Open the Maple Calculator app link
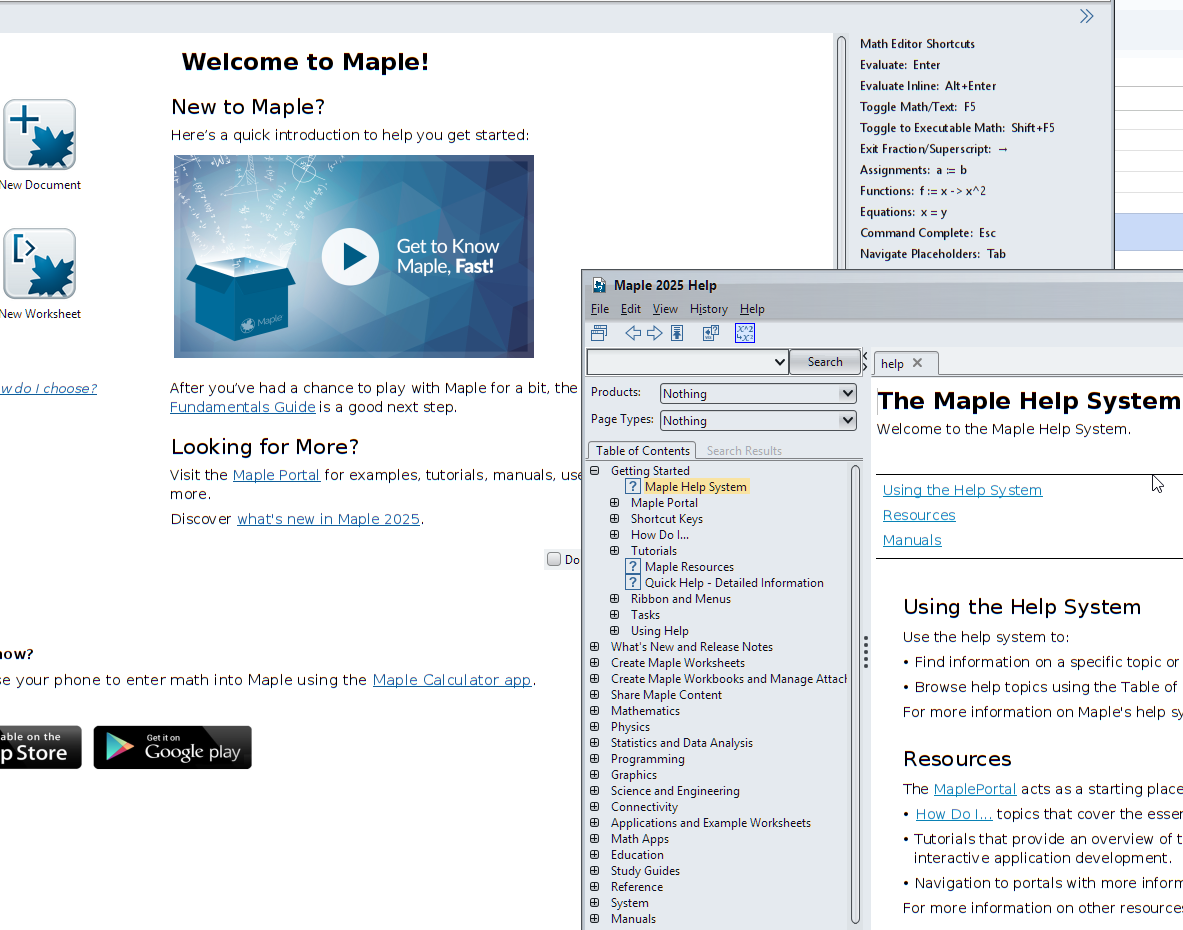The height and width of the screenshot is (930, 1183). click(x=452, y=680)
